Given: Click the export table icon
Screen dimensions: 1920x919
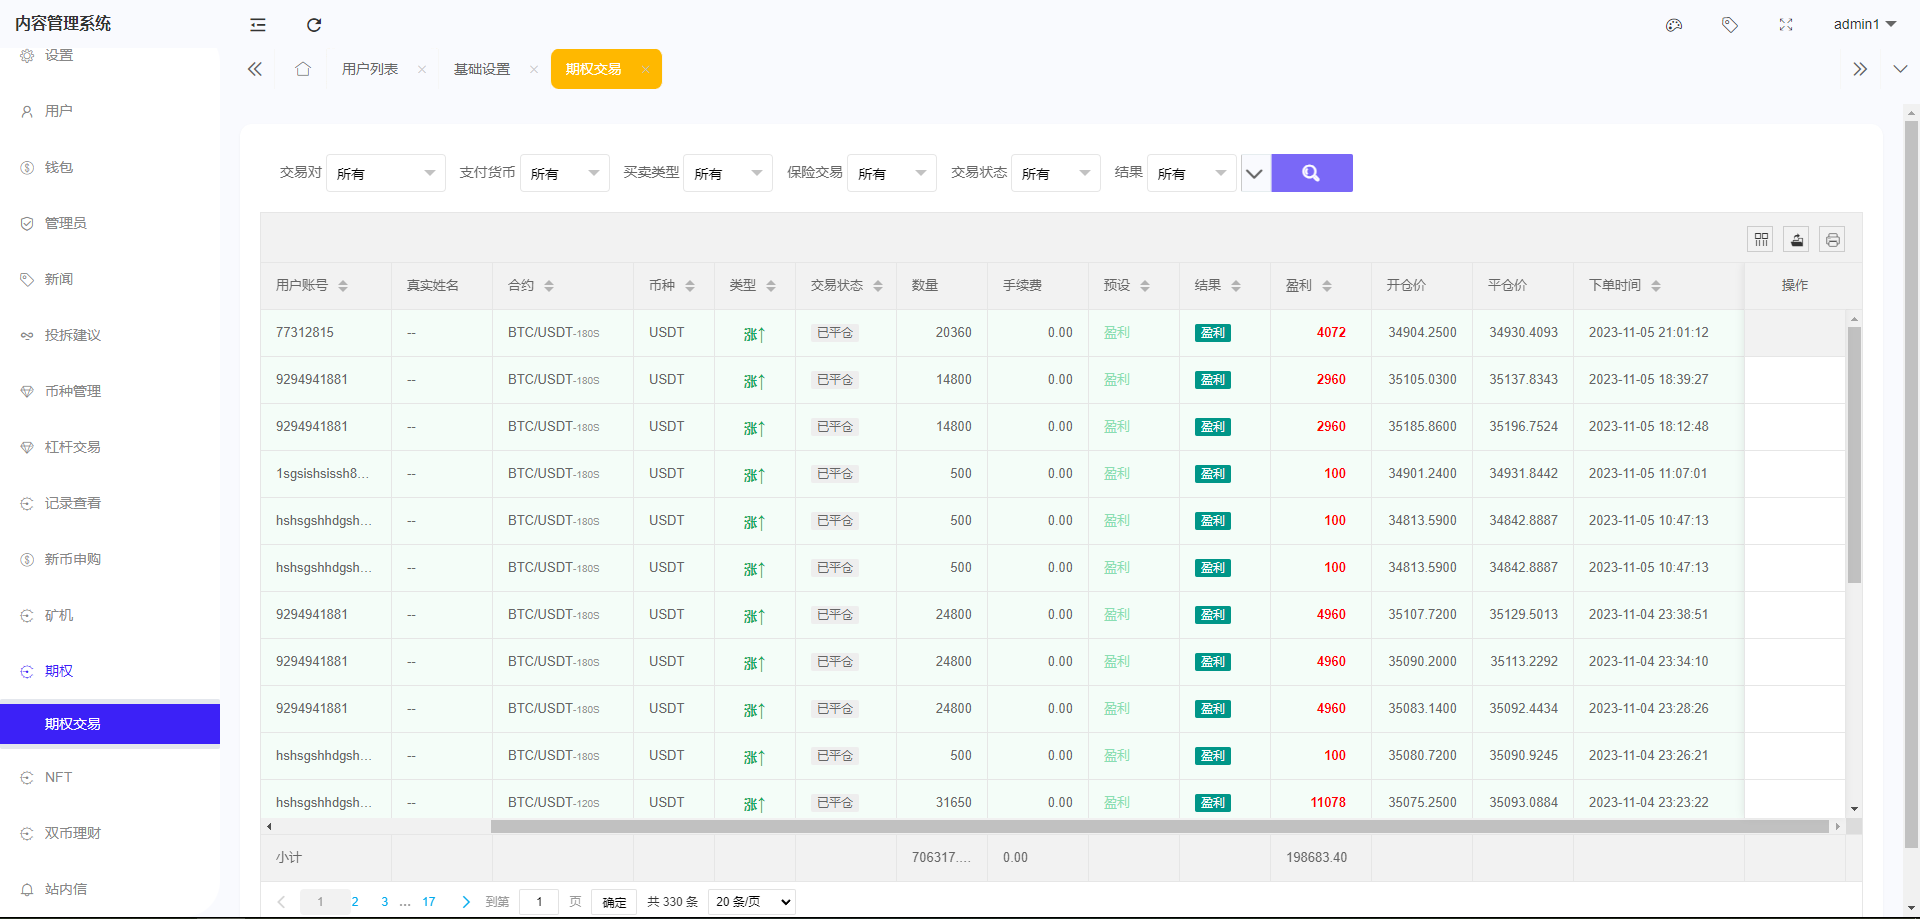Looking at the screenshot, I should [x=1796, y=240].
